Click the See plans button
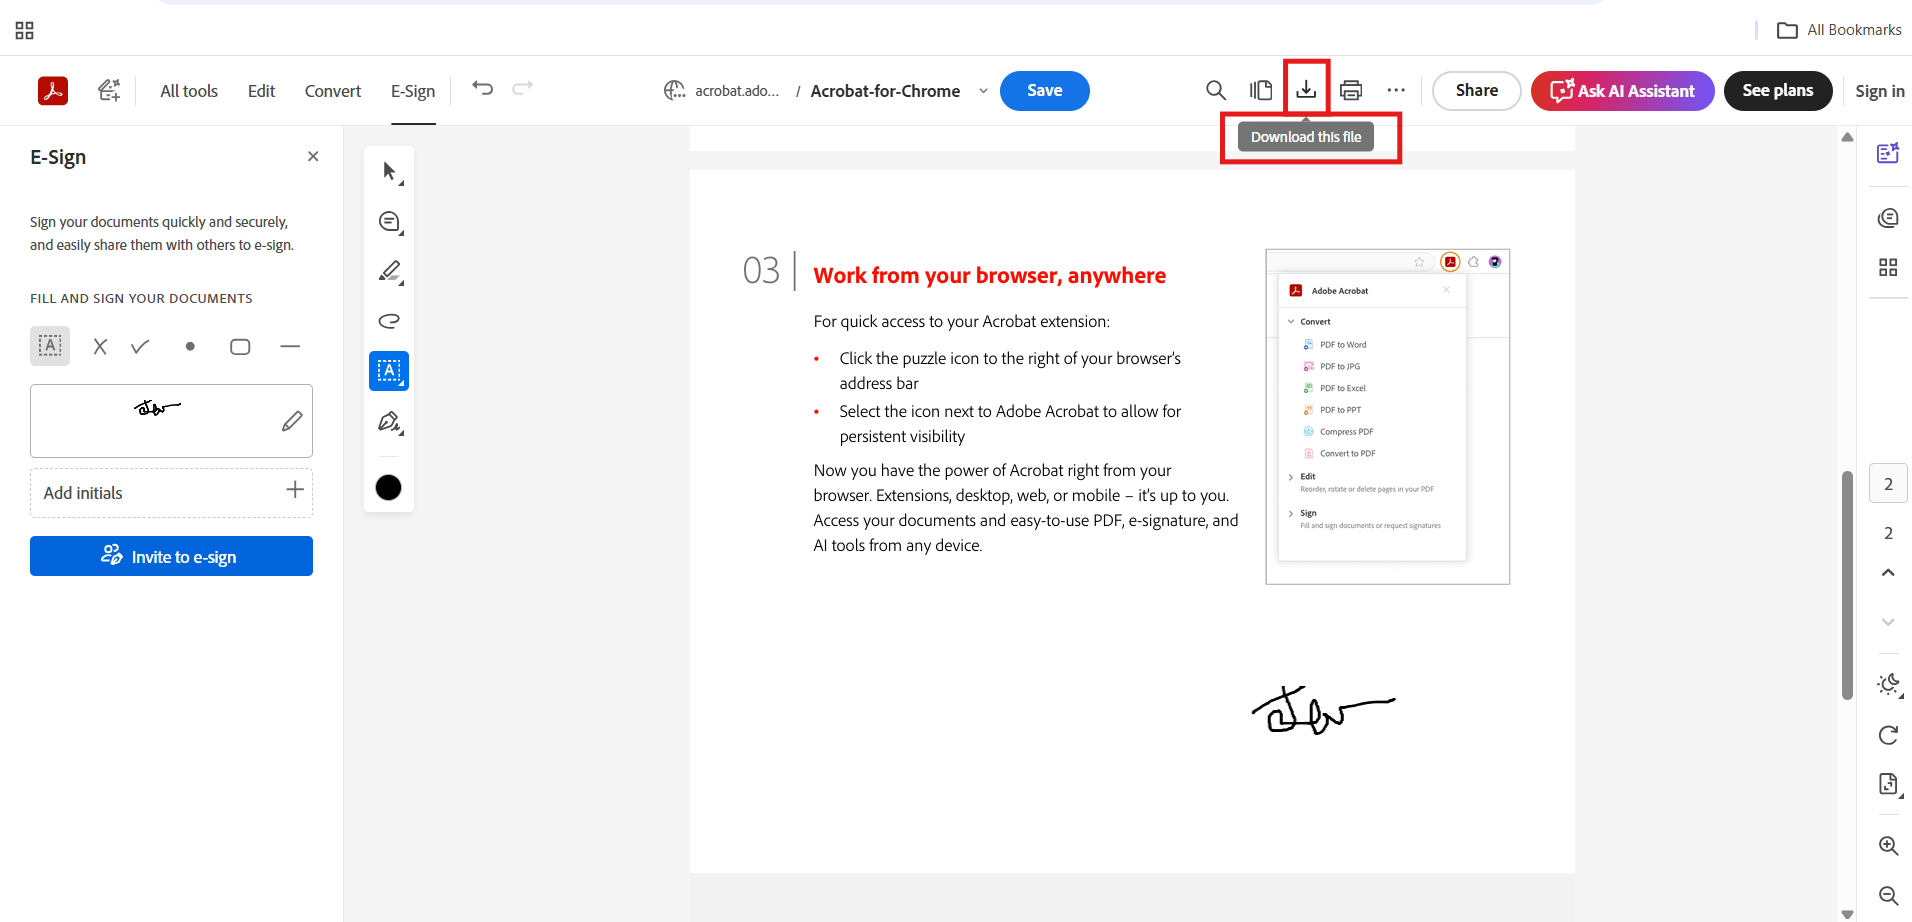Screen dimensions: 1912x922 tap(1778, 91)
